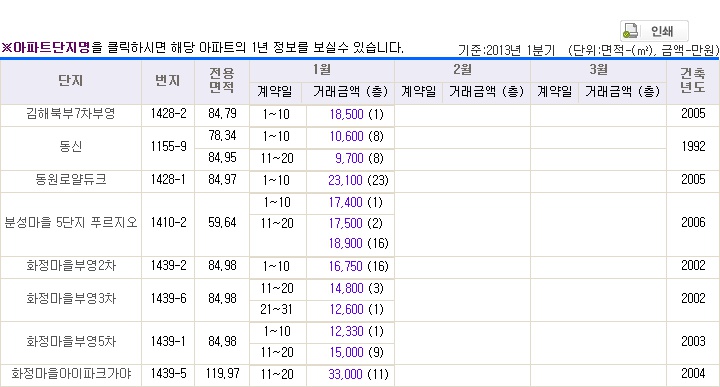Click 거래금액 (층) subheader under 3월

pyautogui.click(x=622, y=92)
